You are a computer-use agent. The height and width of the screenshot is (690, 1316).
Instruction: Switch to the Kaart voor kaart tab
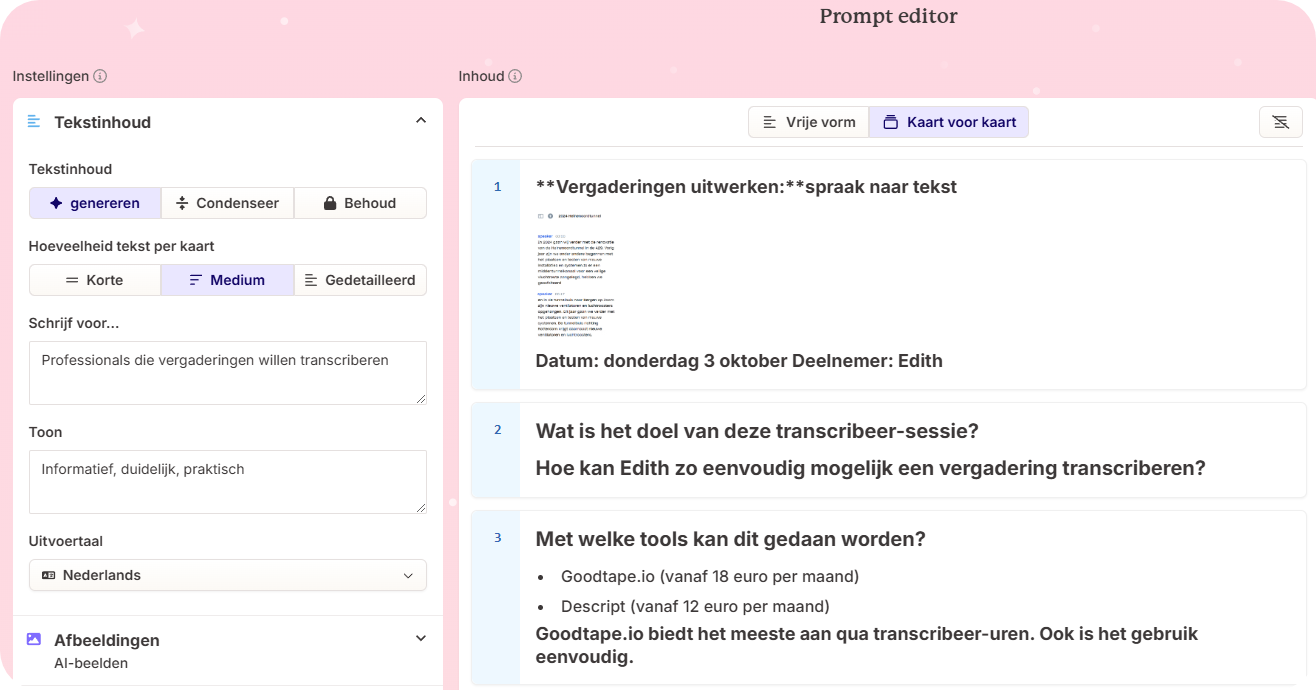[x=949, y=122]
